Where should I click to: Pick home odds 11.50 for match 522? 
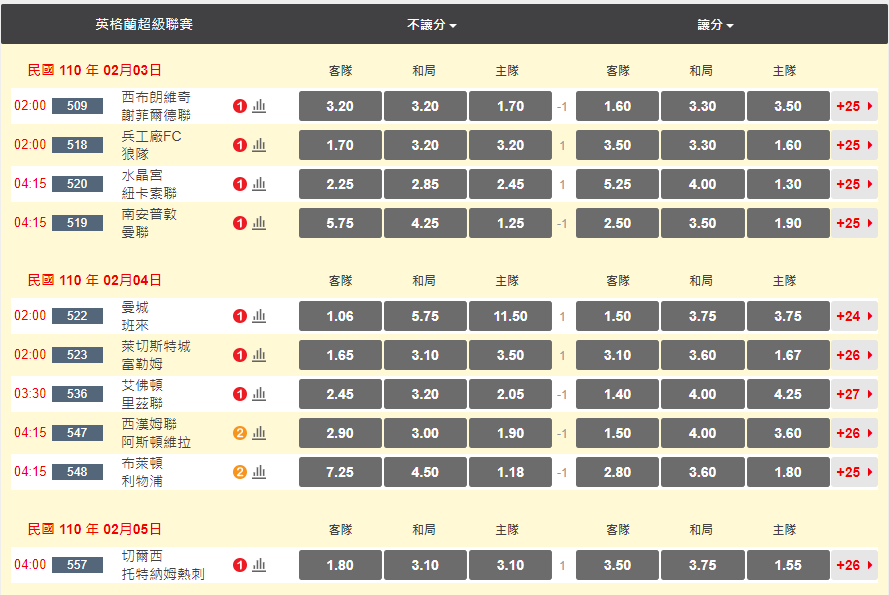(510, 316)
